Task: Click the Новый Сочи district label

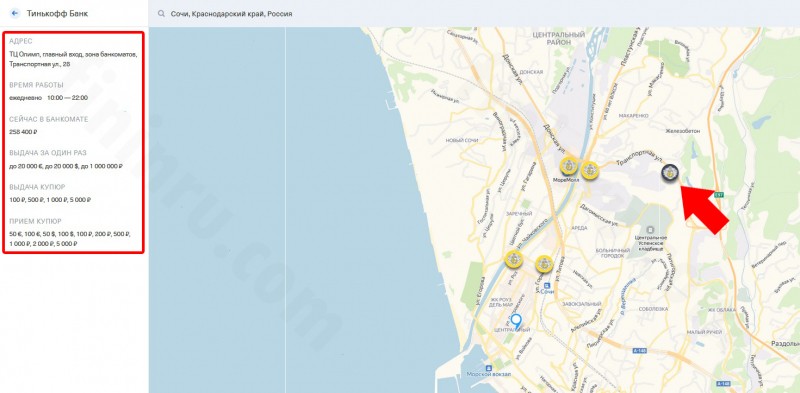Action: 461,140
